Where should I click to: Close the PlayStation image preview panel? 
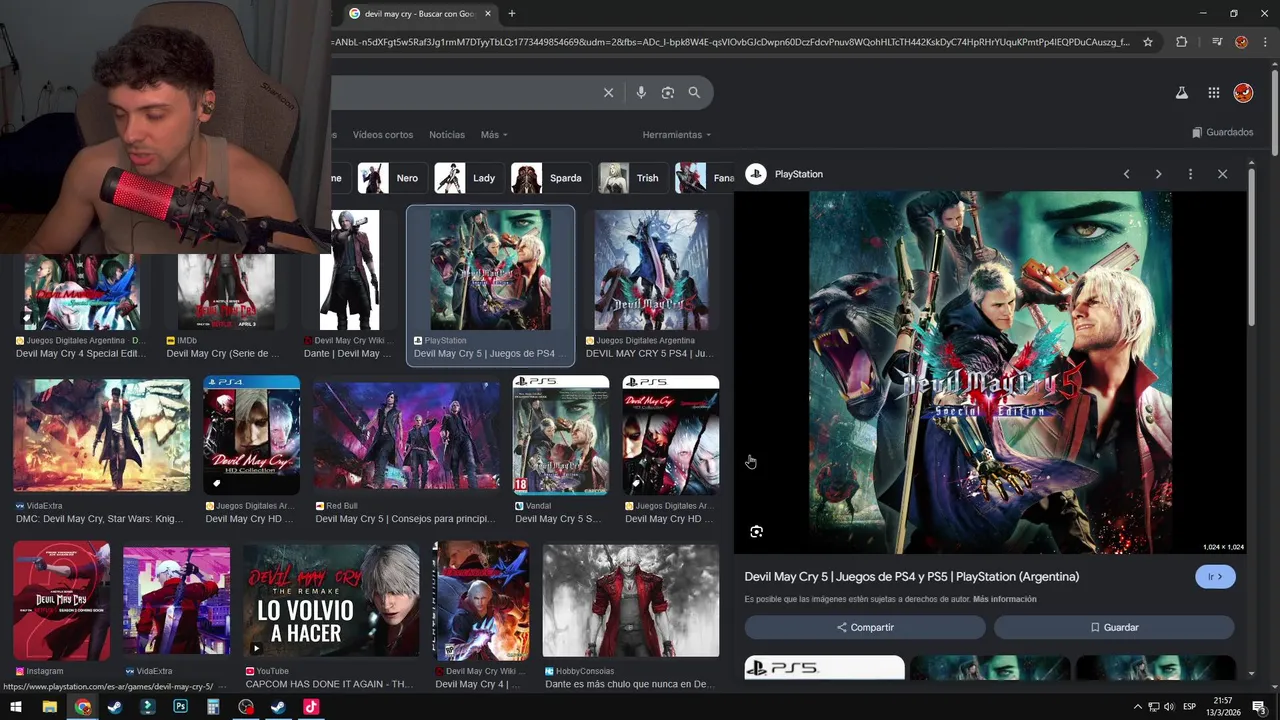[x=1222, y=174]
